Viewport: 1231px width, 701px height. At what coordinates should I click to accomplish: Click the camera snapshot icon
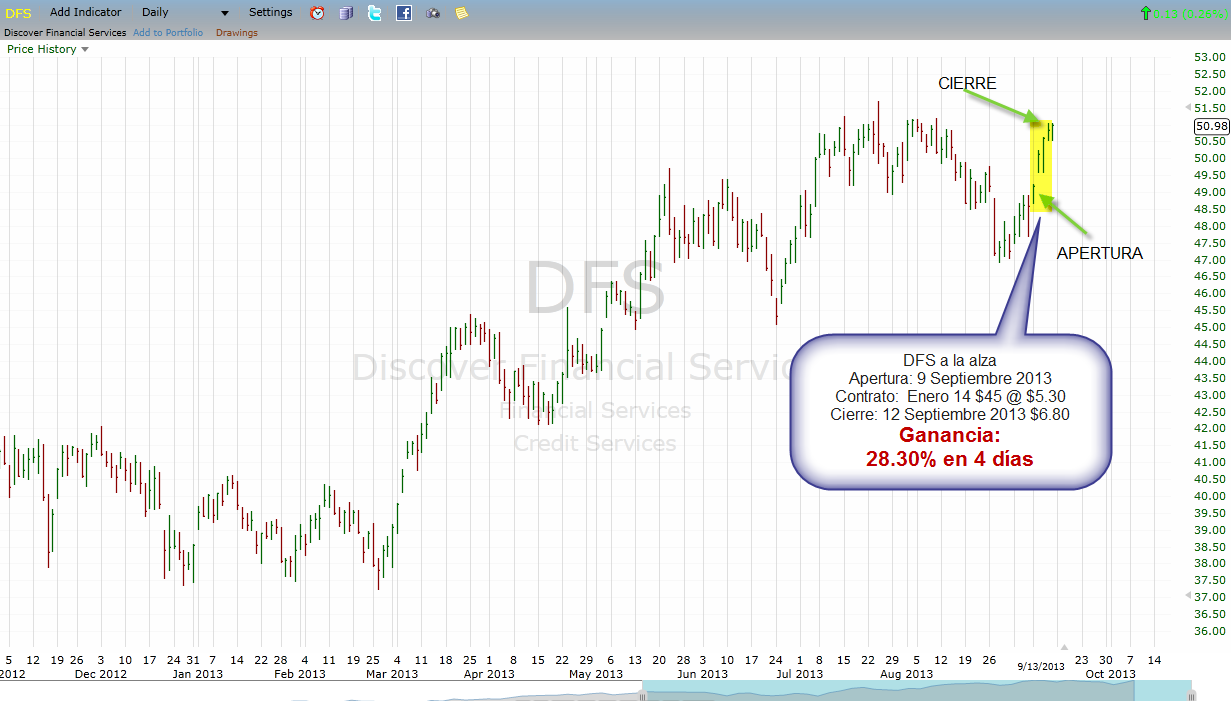pos(433,13)
